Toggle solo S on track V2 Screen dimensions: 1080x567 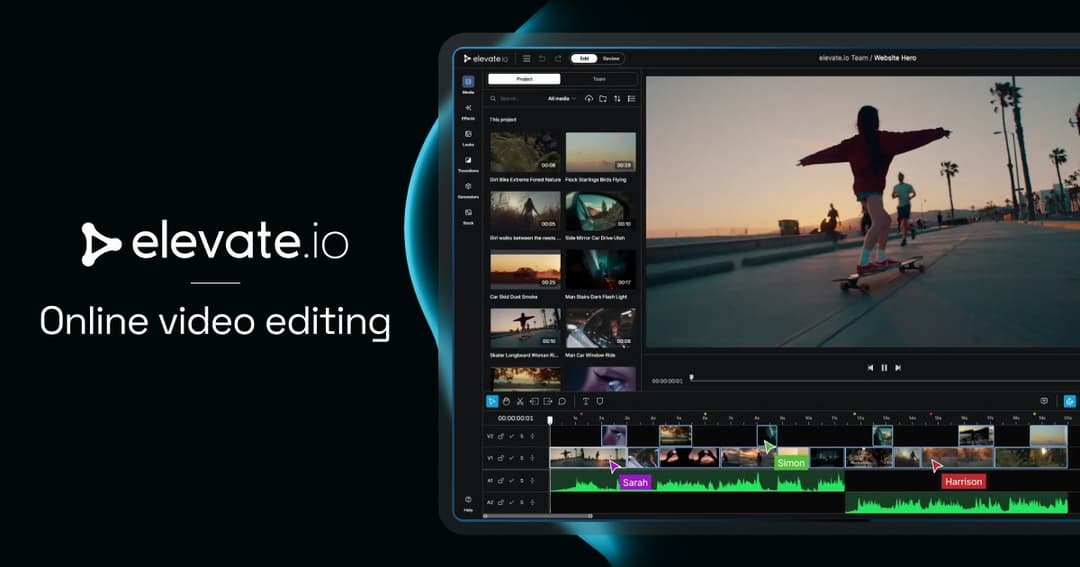(x=521, y=436)
